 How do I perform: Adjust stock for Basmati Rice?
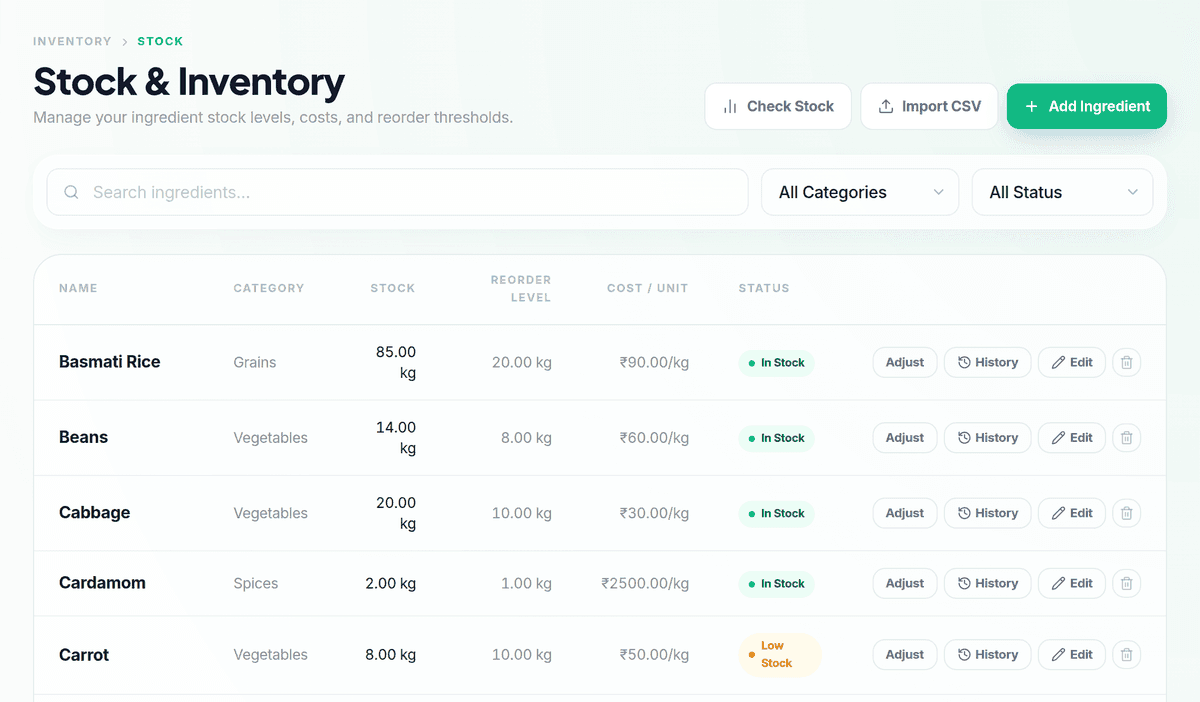click(905, 362)
